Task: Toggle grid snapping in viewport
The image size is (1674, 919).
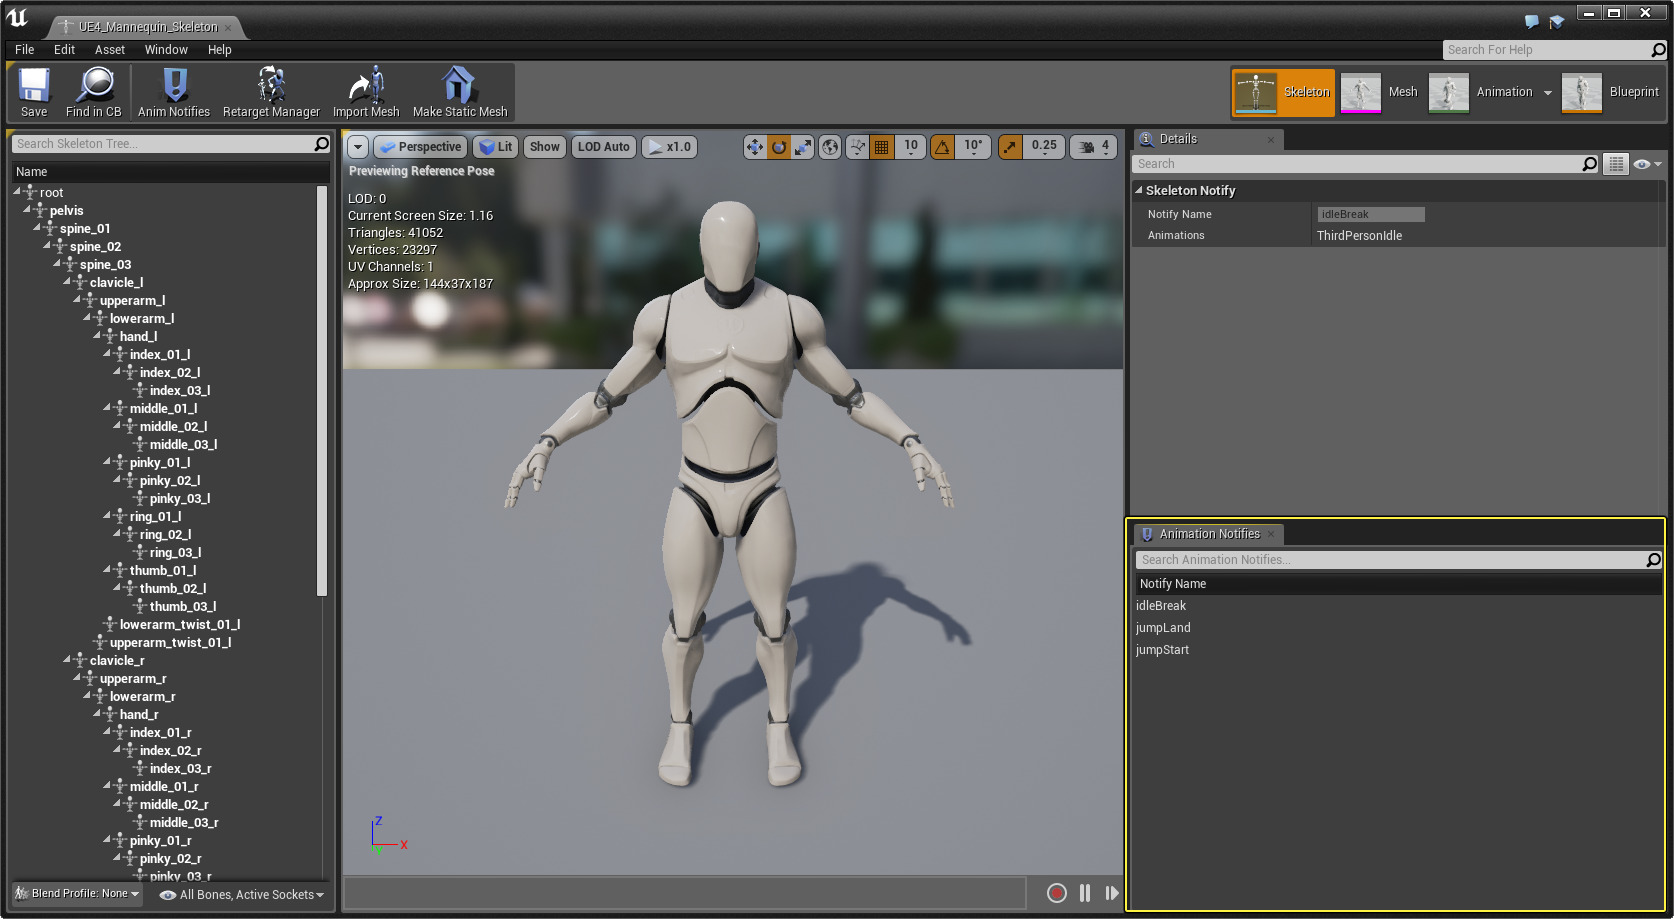Action: [881, 147]
